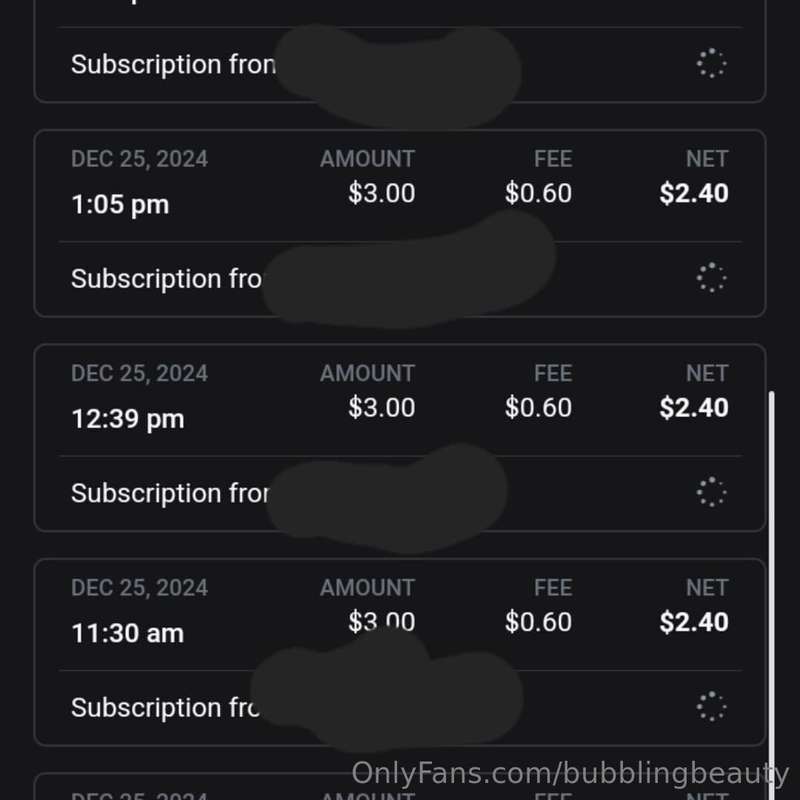Screen dimensions: 800x800
Task: Click the $2.40 net value for 11:30 am
Action: [694, 622]
